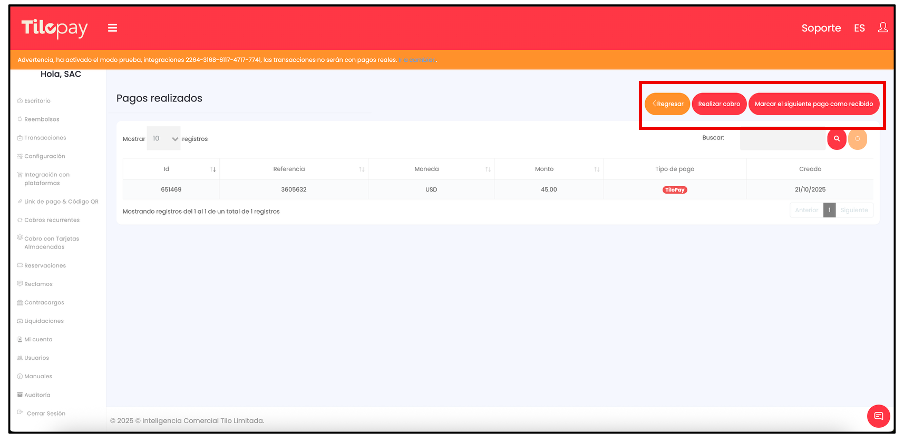Viewport: 902px width, 440px height.
Task: Click Marcar el siguiente pago como recibido
Action: click(814, 103)
